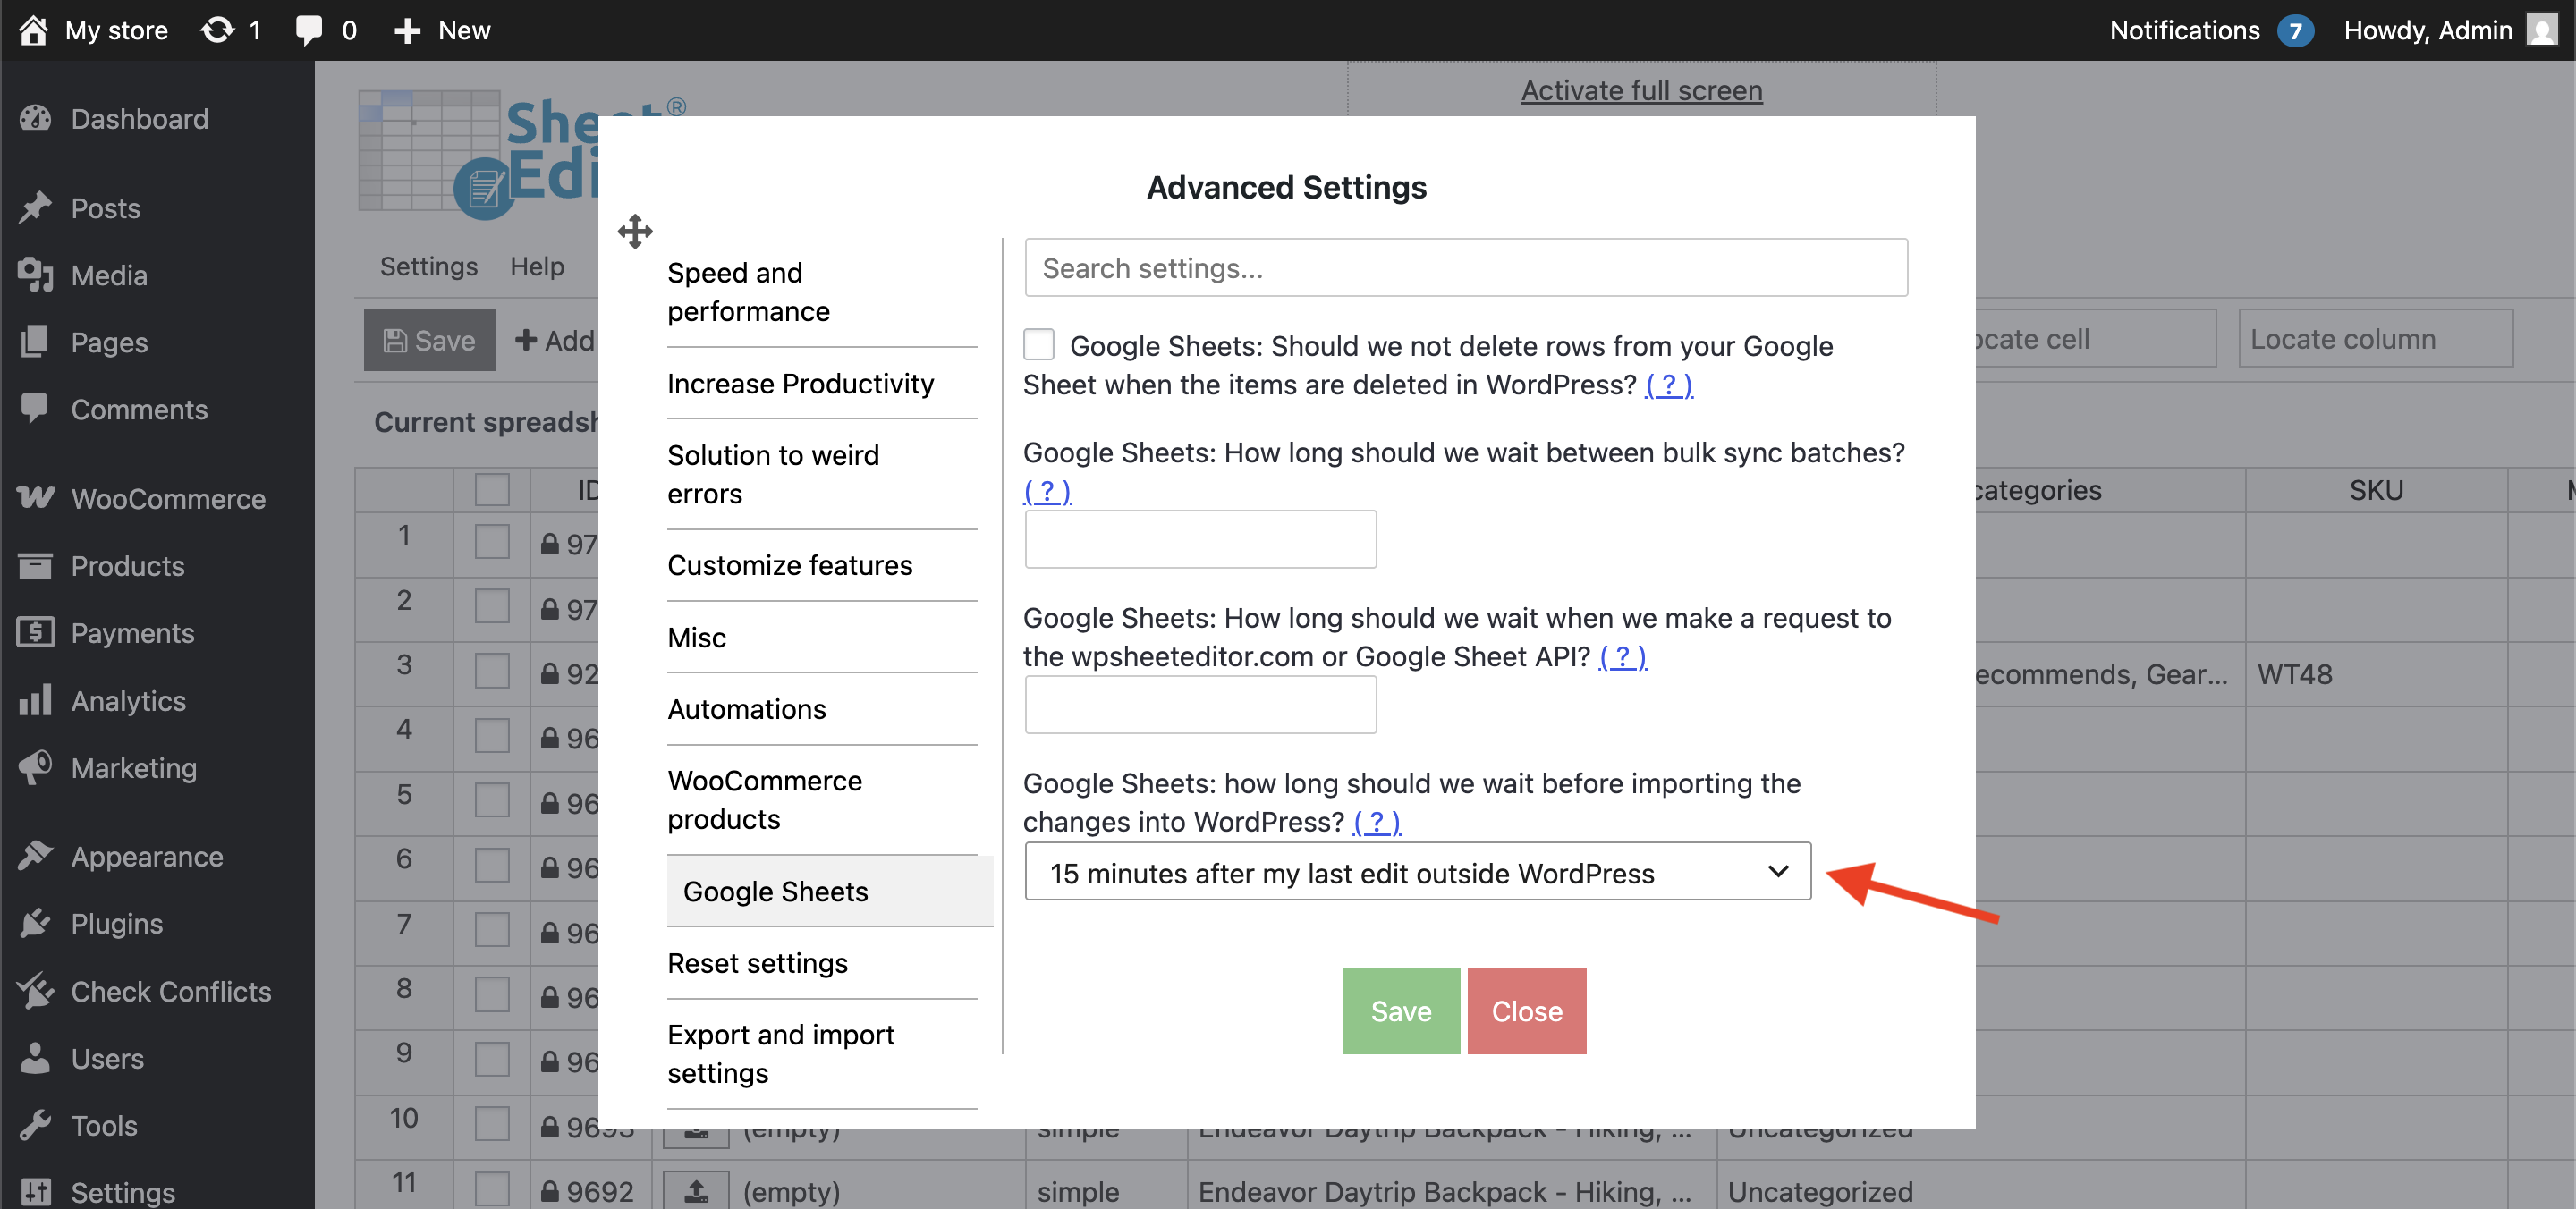Click the Posts pin icon
Image resolution: width=2576 pixels, height=1209 pixels.
[35, 208]
